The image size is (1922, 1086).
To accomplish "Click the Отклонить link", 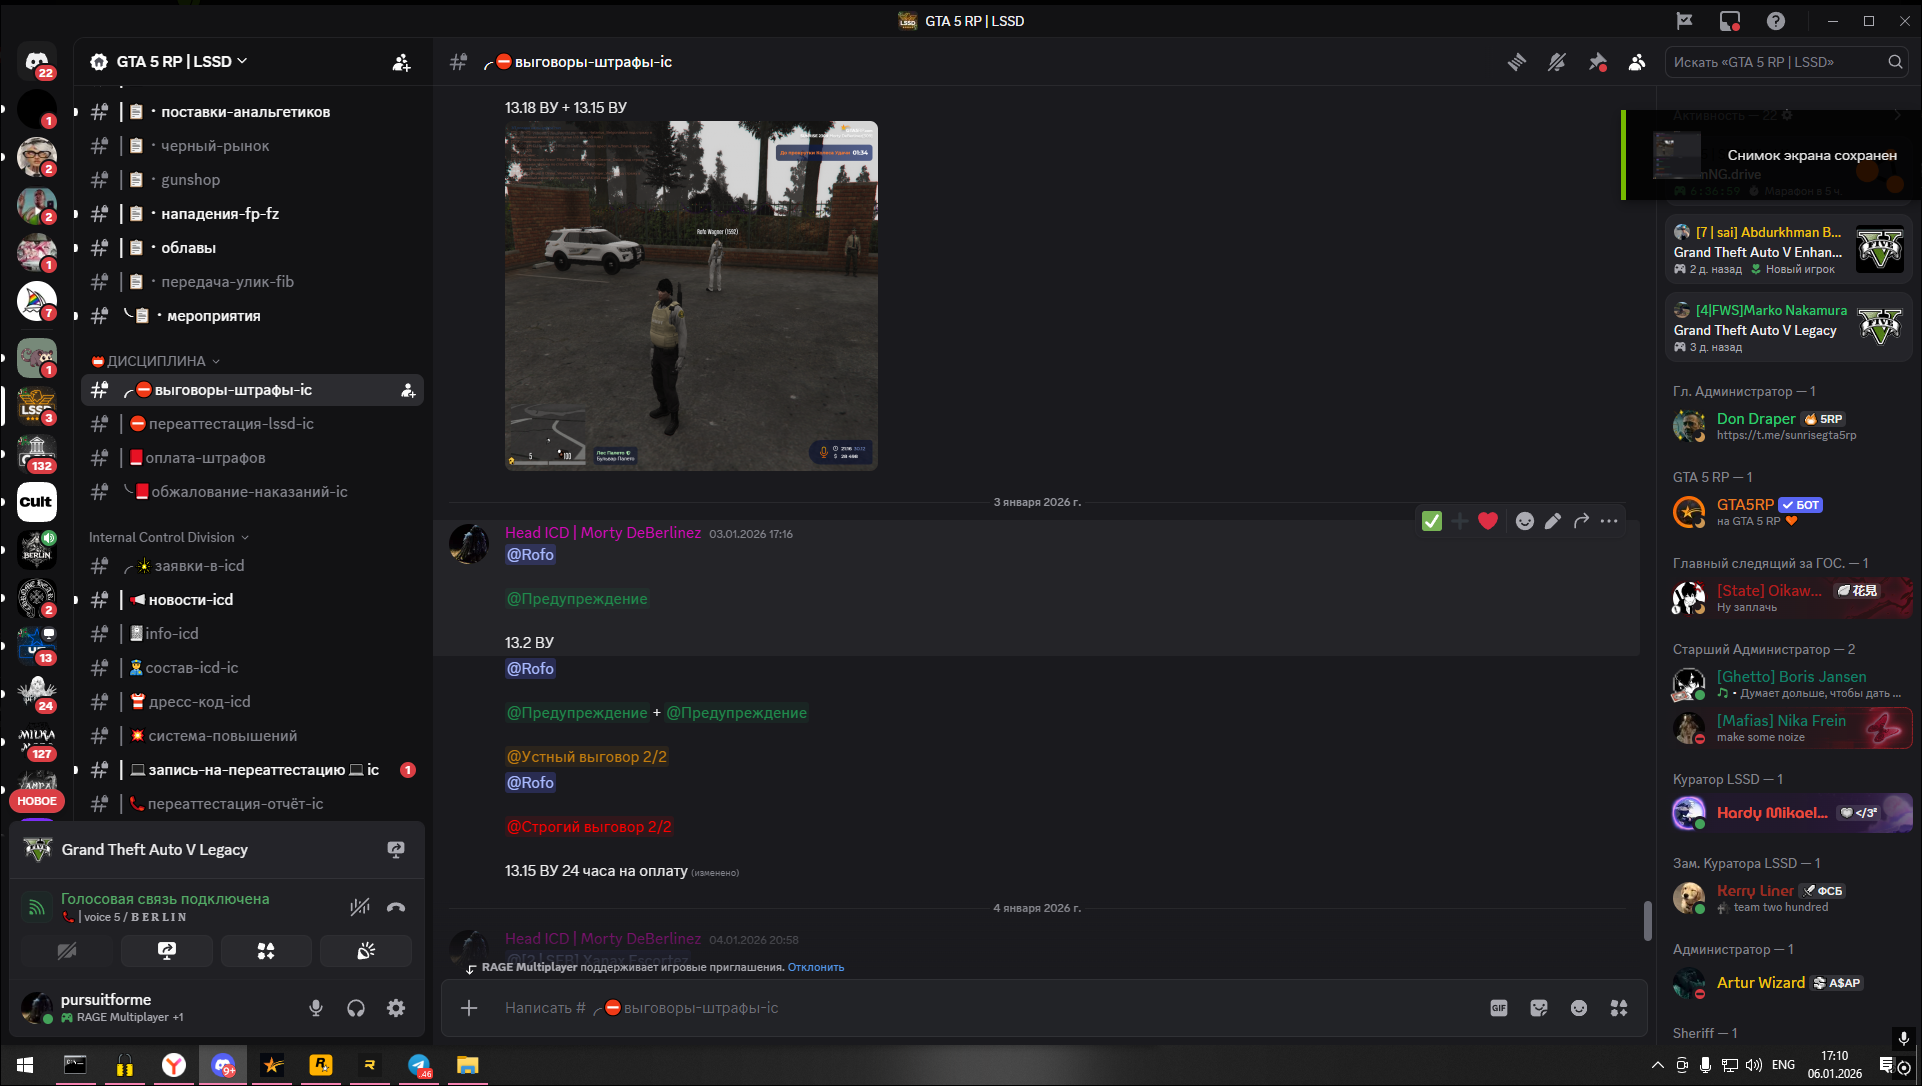I will 816,967.
